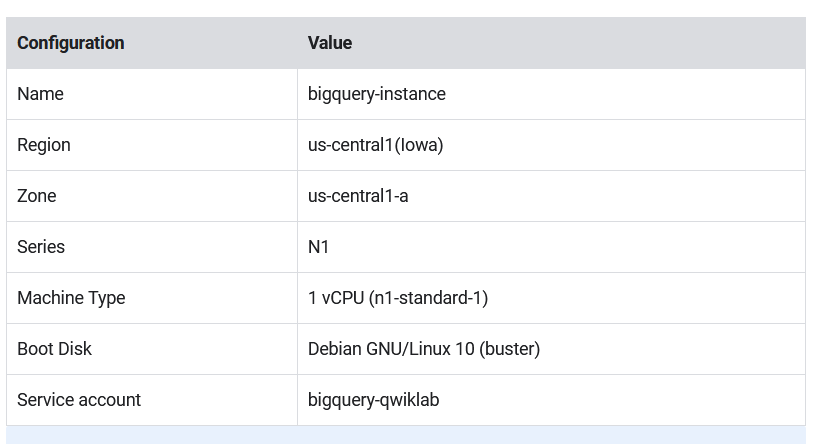Click the Debian GNU/Linux 10 (buster) value
Image resolution: width=815 pixels, height=444 pixels.
tap(424, 349)
